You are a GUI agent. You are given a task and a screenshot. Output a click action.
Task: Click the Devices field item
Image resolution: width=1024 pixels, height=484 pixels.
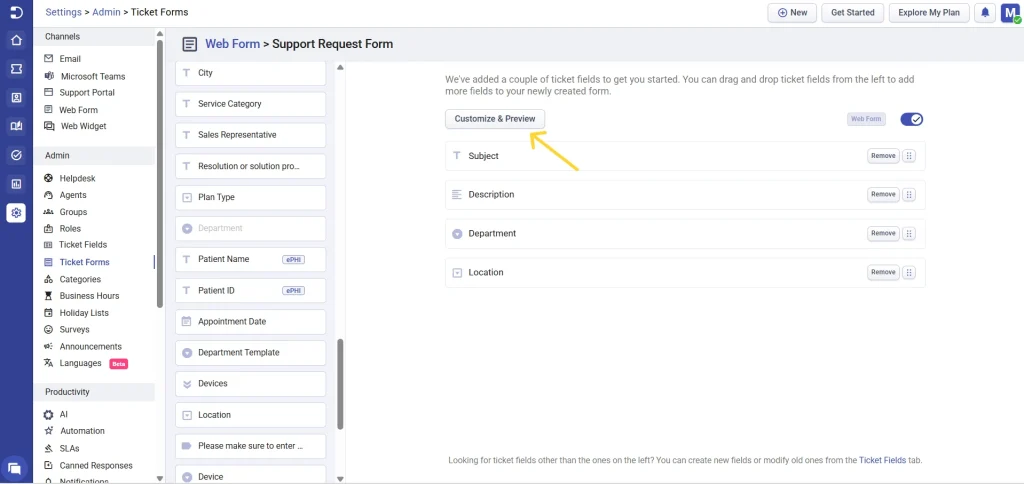(250, 384)
